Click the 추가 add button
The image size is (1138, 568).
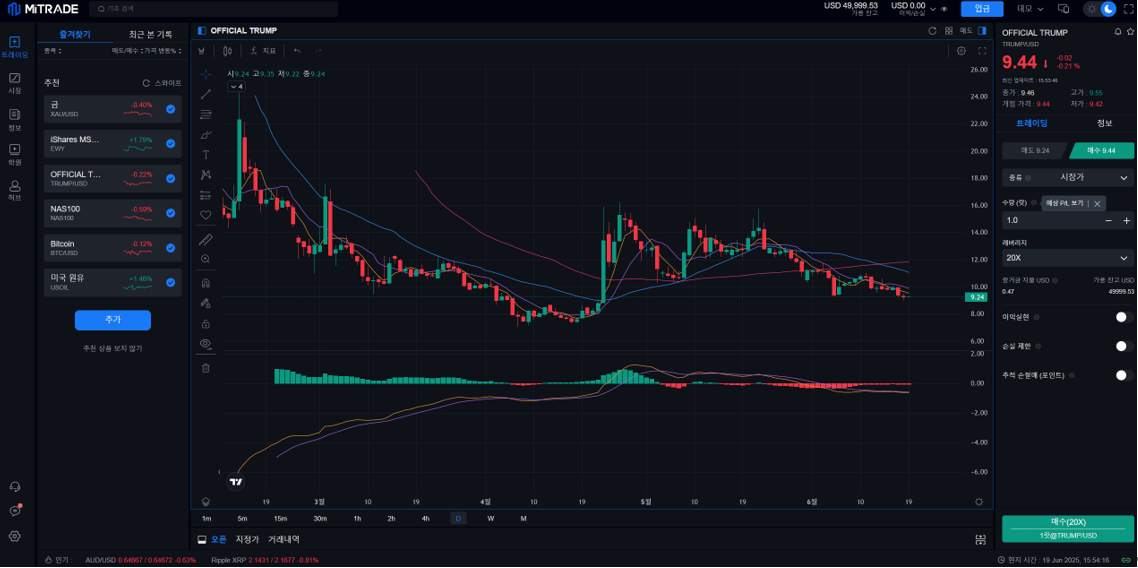pyautogui.click(x=112, y=320)
